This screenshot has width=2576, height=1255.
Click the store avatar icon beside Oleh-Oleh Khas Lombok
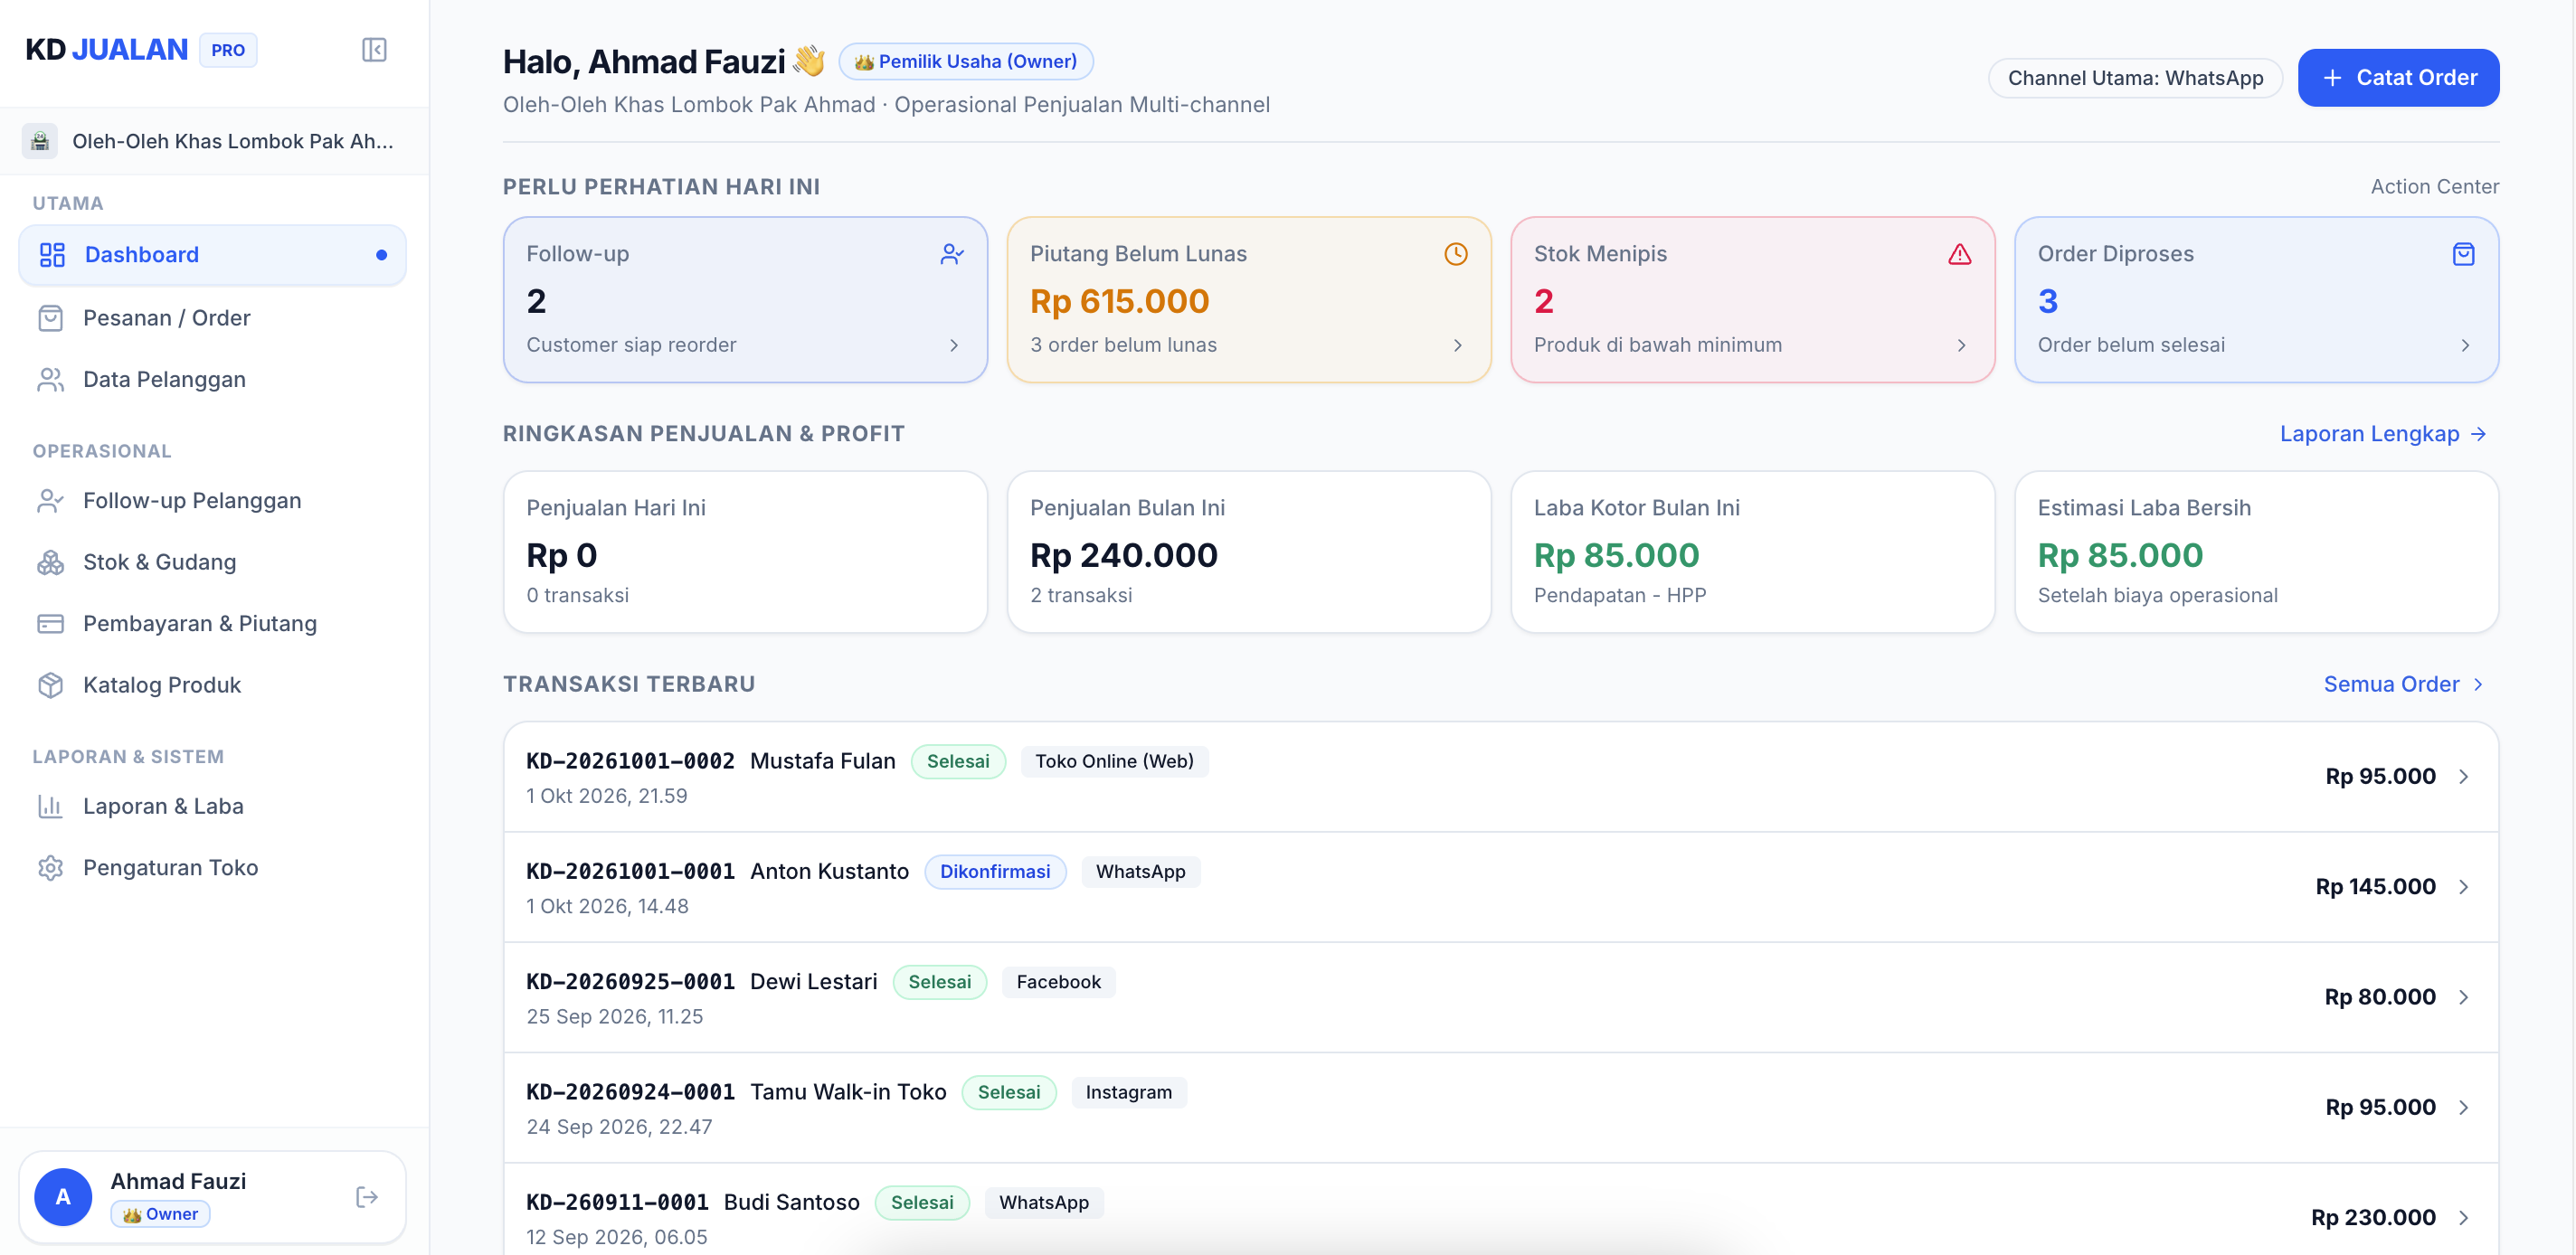40,141
